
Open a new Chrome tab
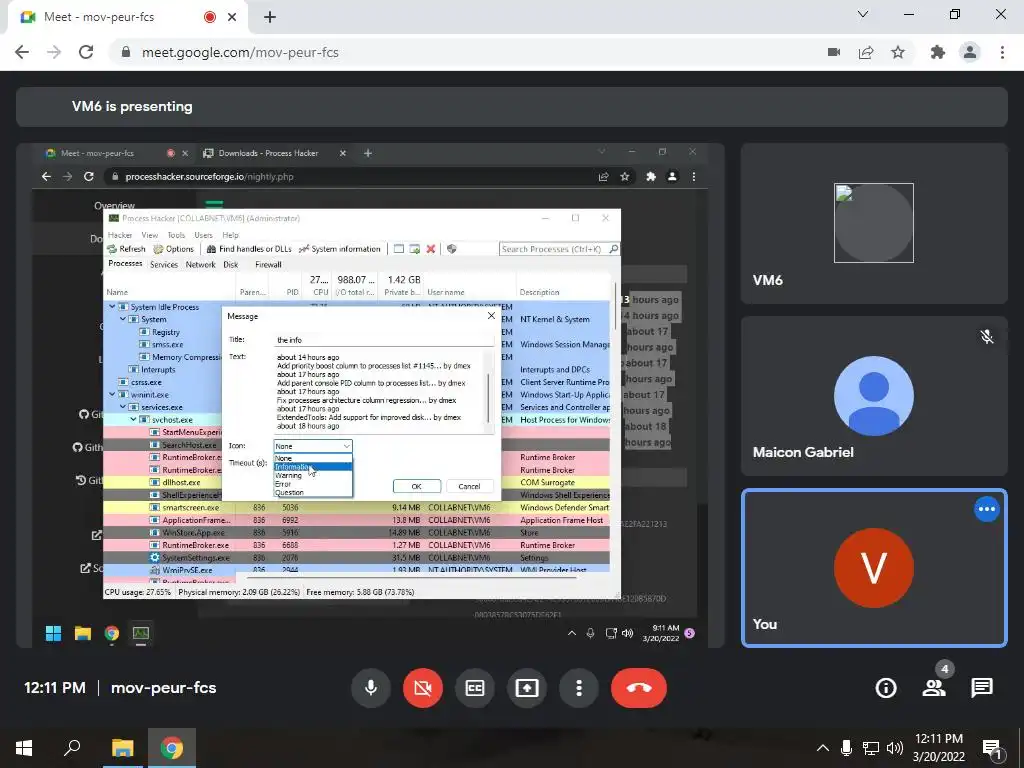270,17
